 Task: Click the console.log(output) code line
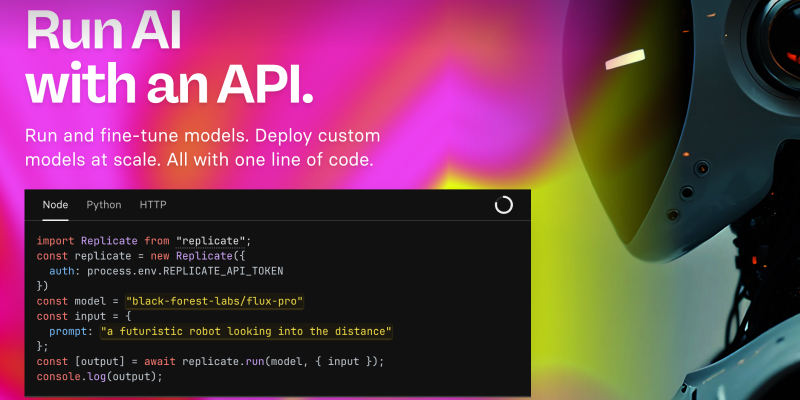point(99,377)
